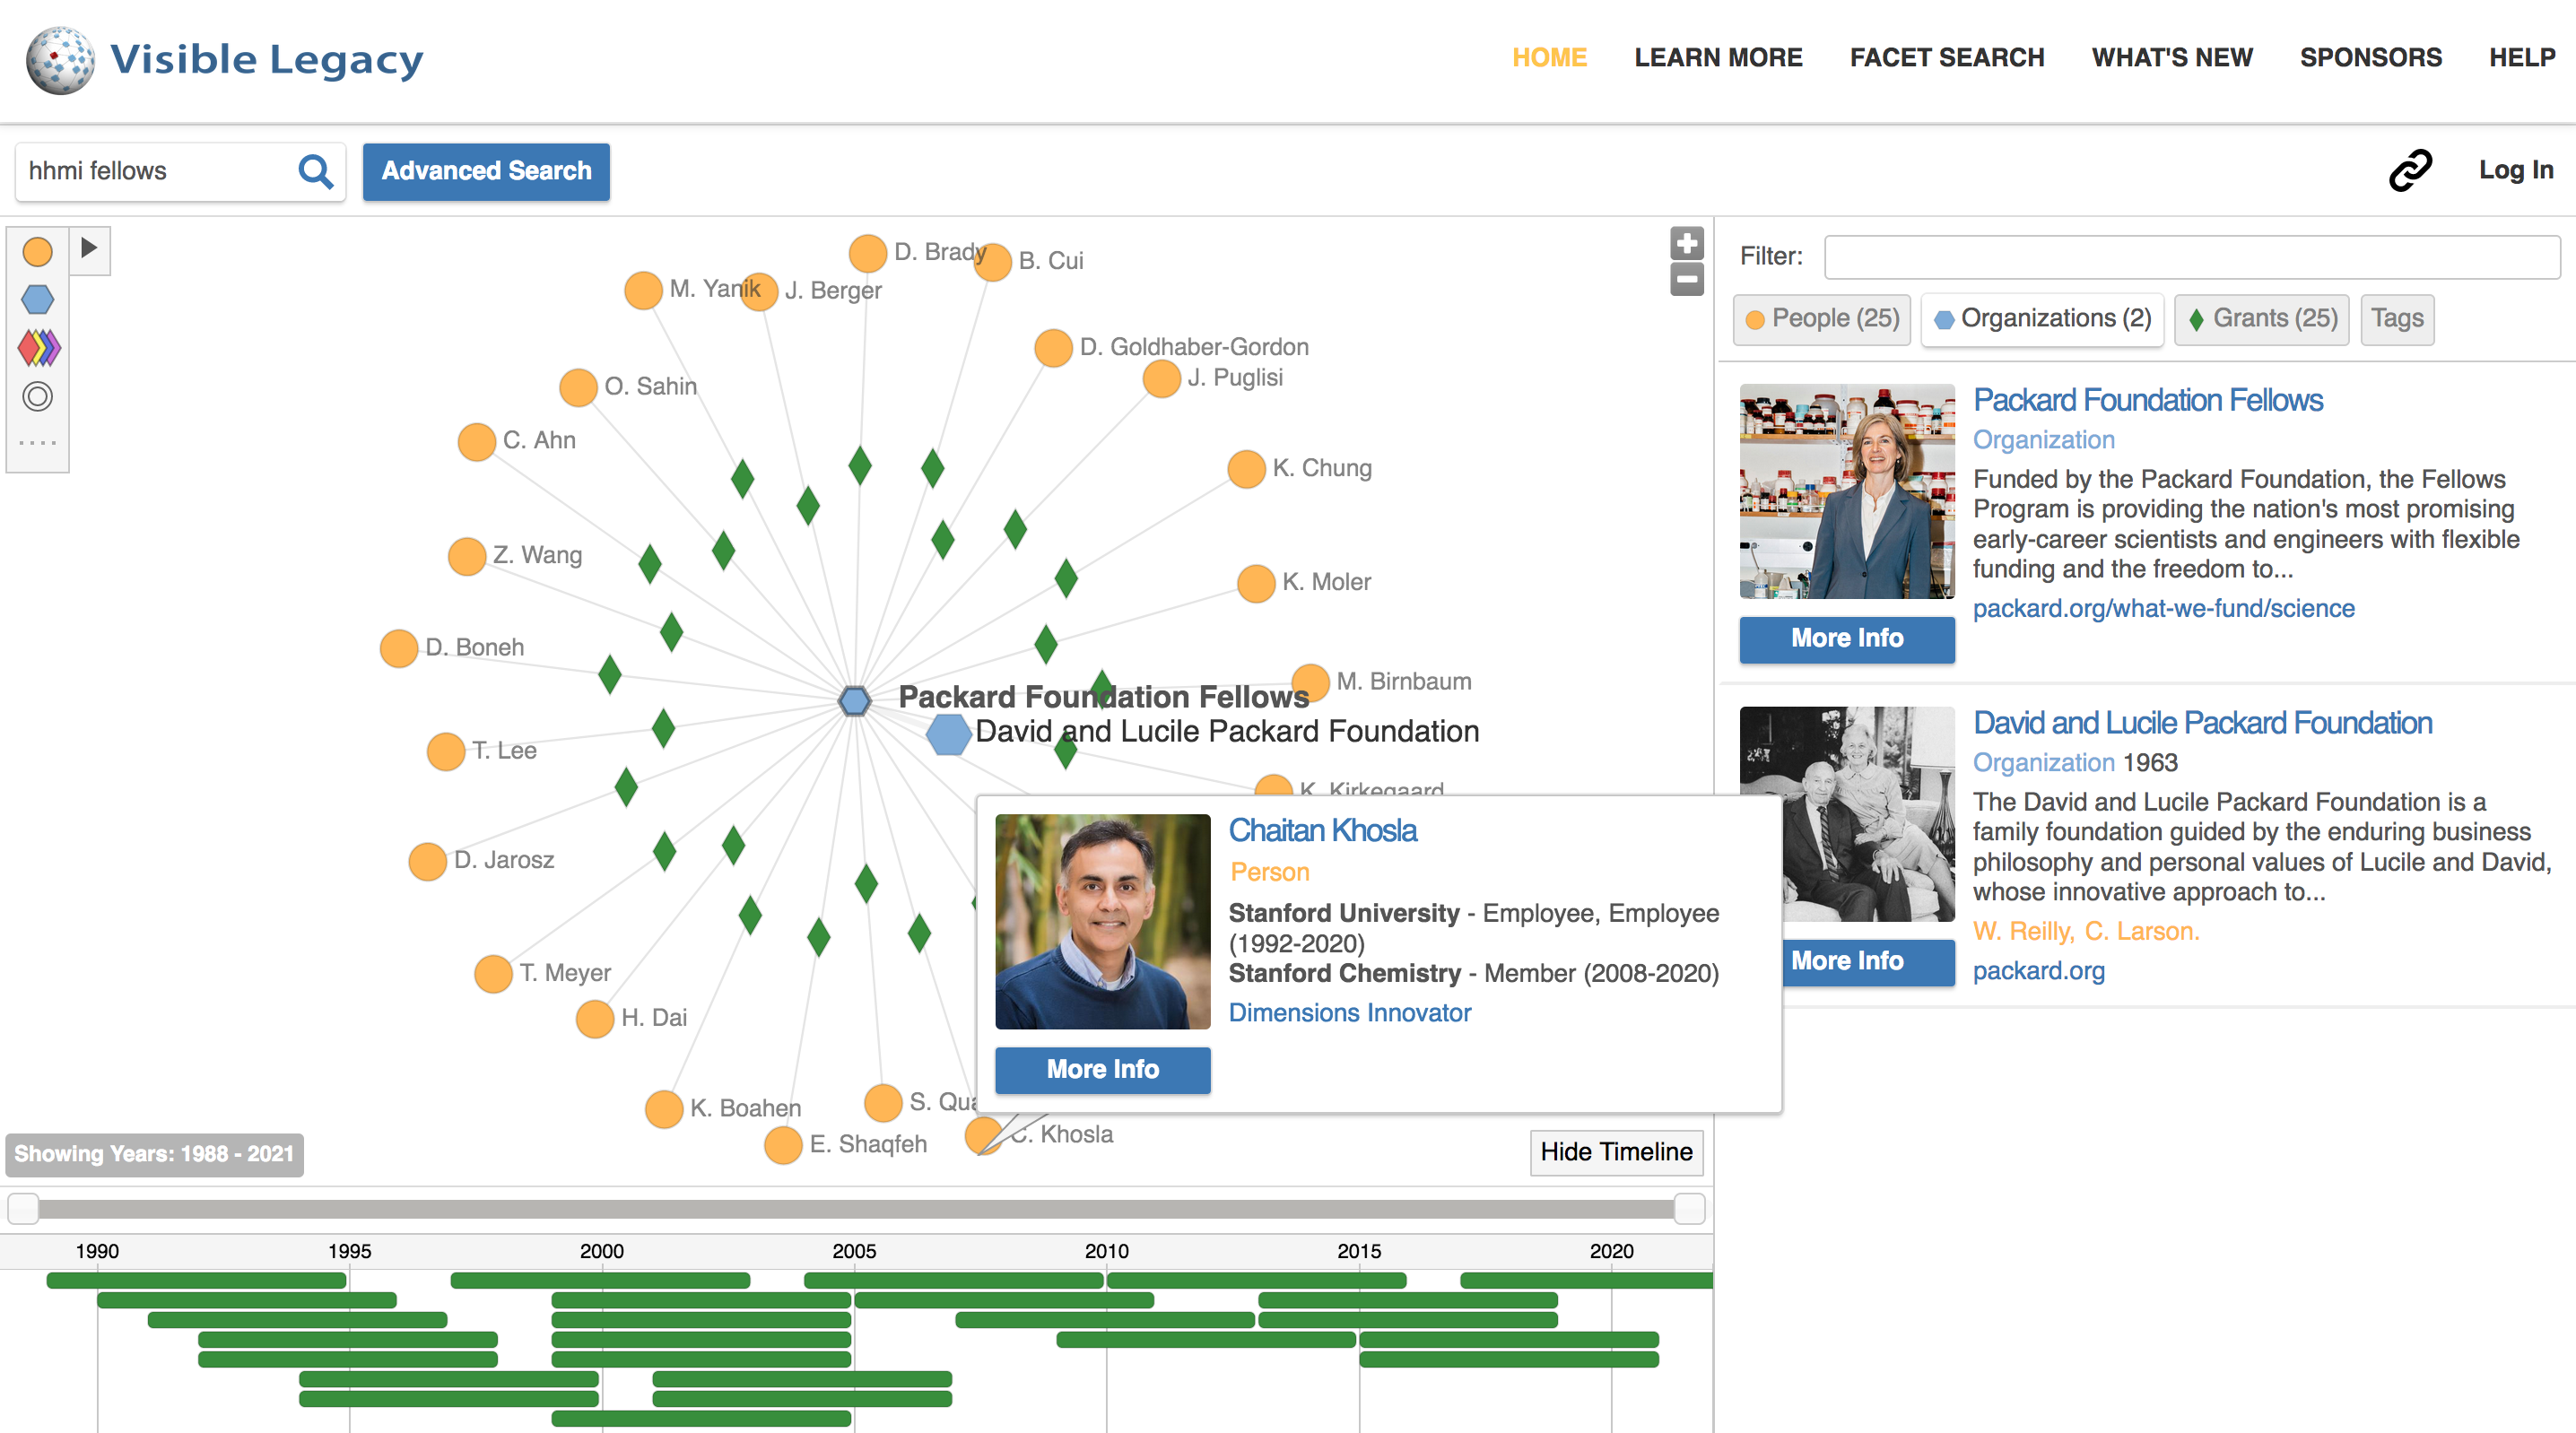Select the J. Puglisi person node
This screenshot has height=1433, width=2576.
point(1161,379)
